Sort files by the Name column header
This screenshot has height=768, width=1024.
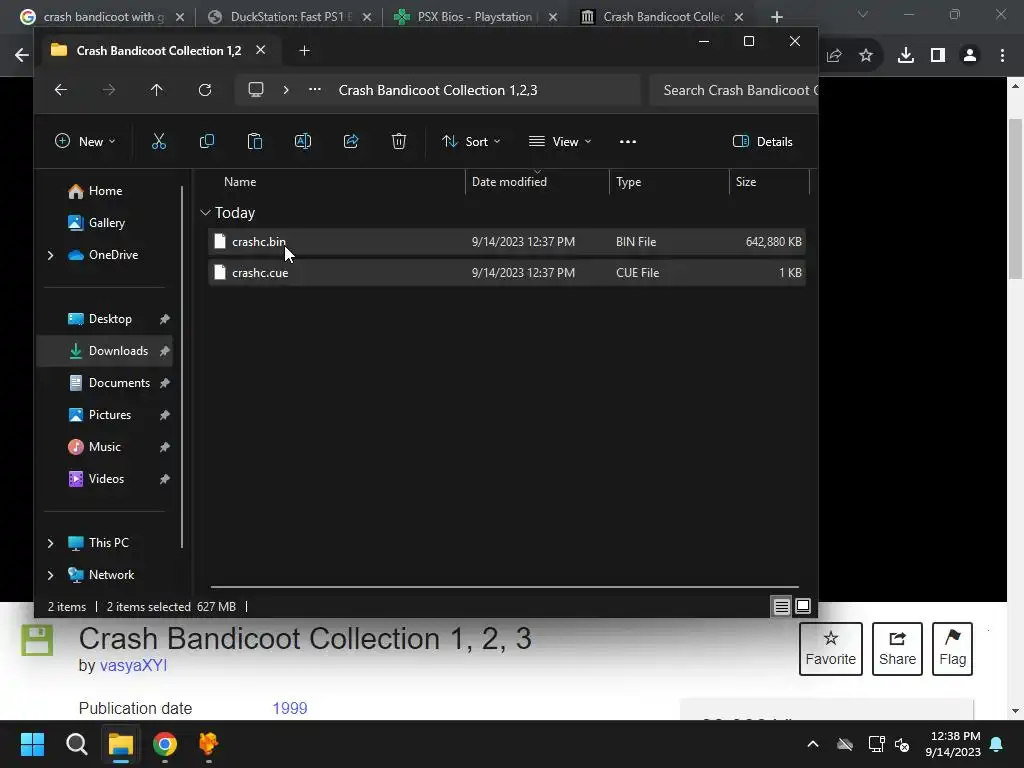click(240, 182)
